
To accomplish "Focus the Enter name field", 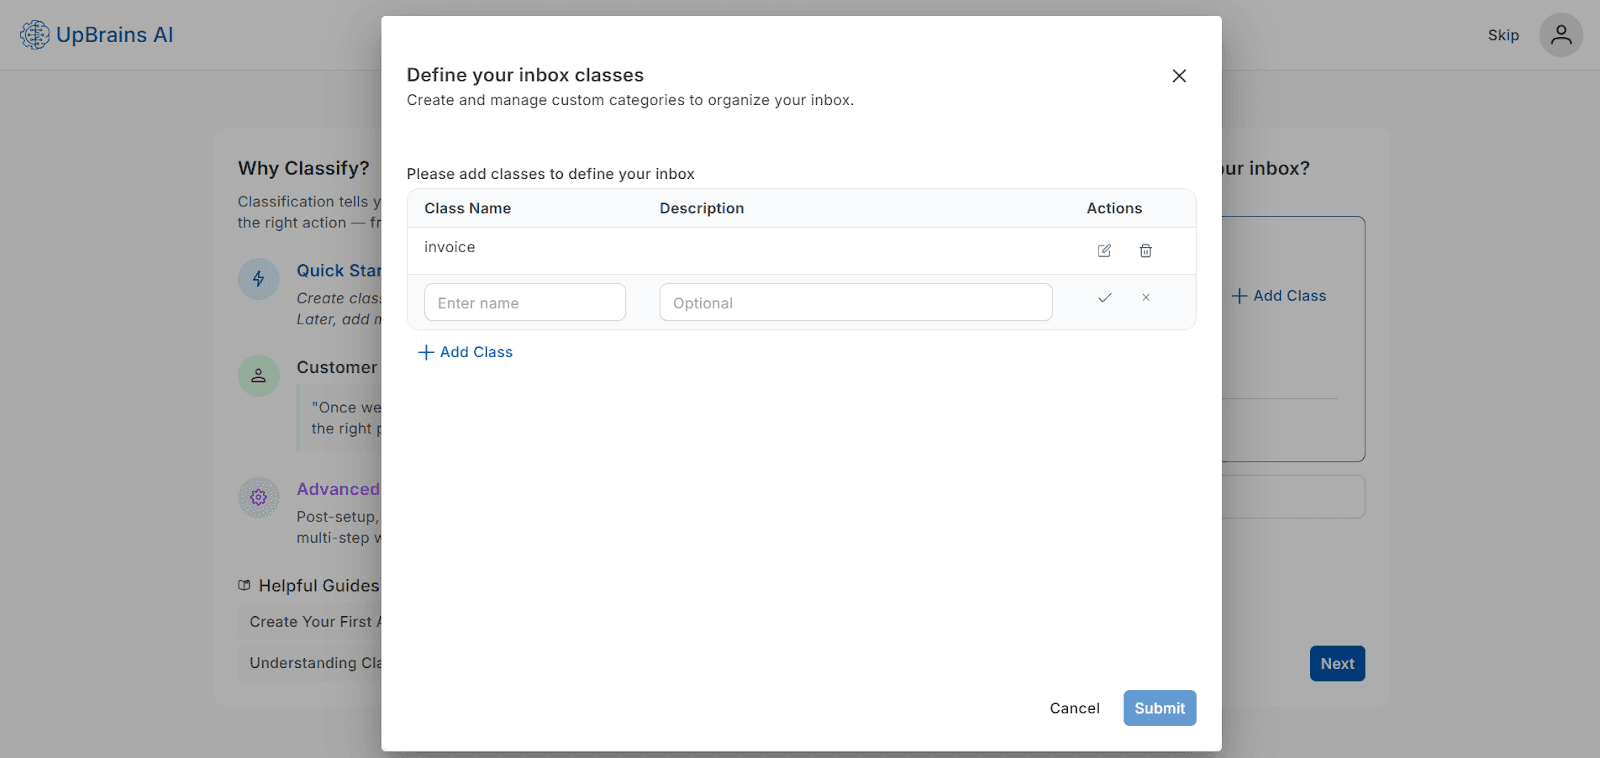I will [524, 303].
